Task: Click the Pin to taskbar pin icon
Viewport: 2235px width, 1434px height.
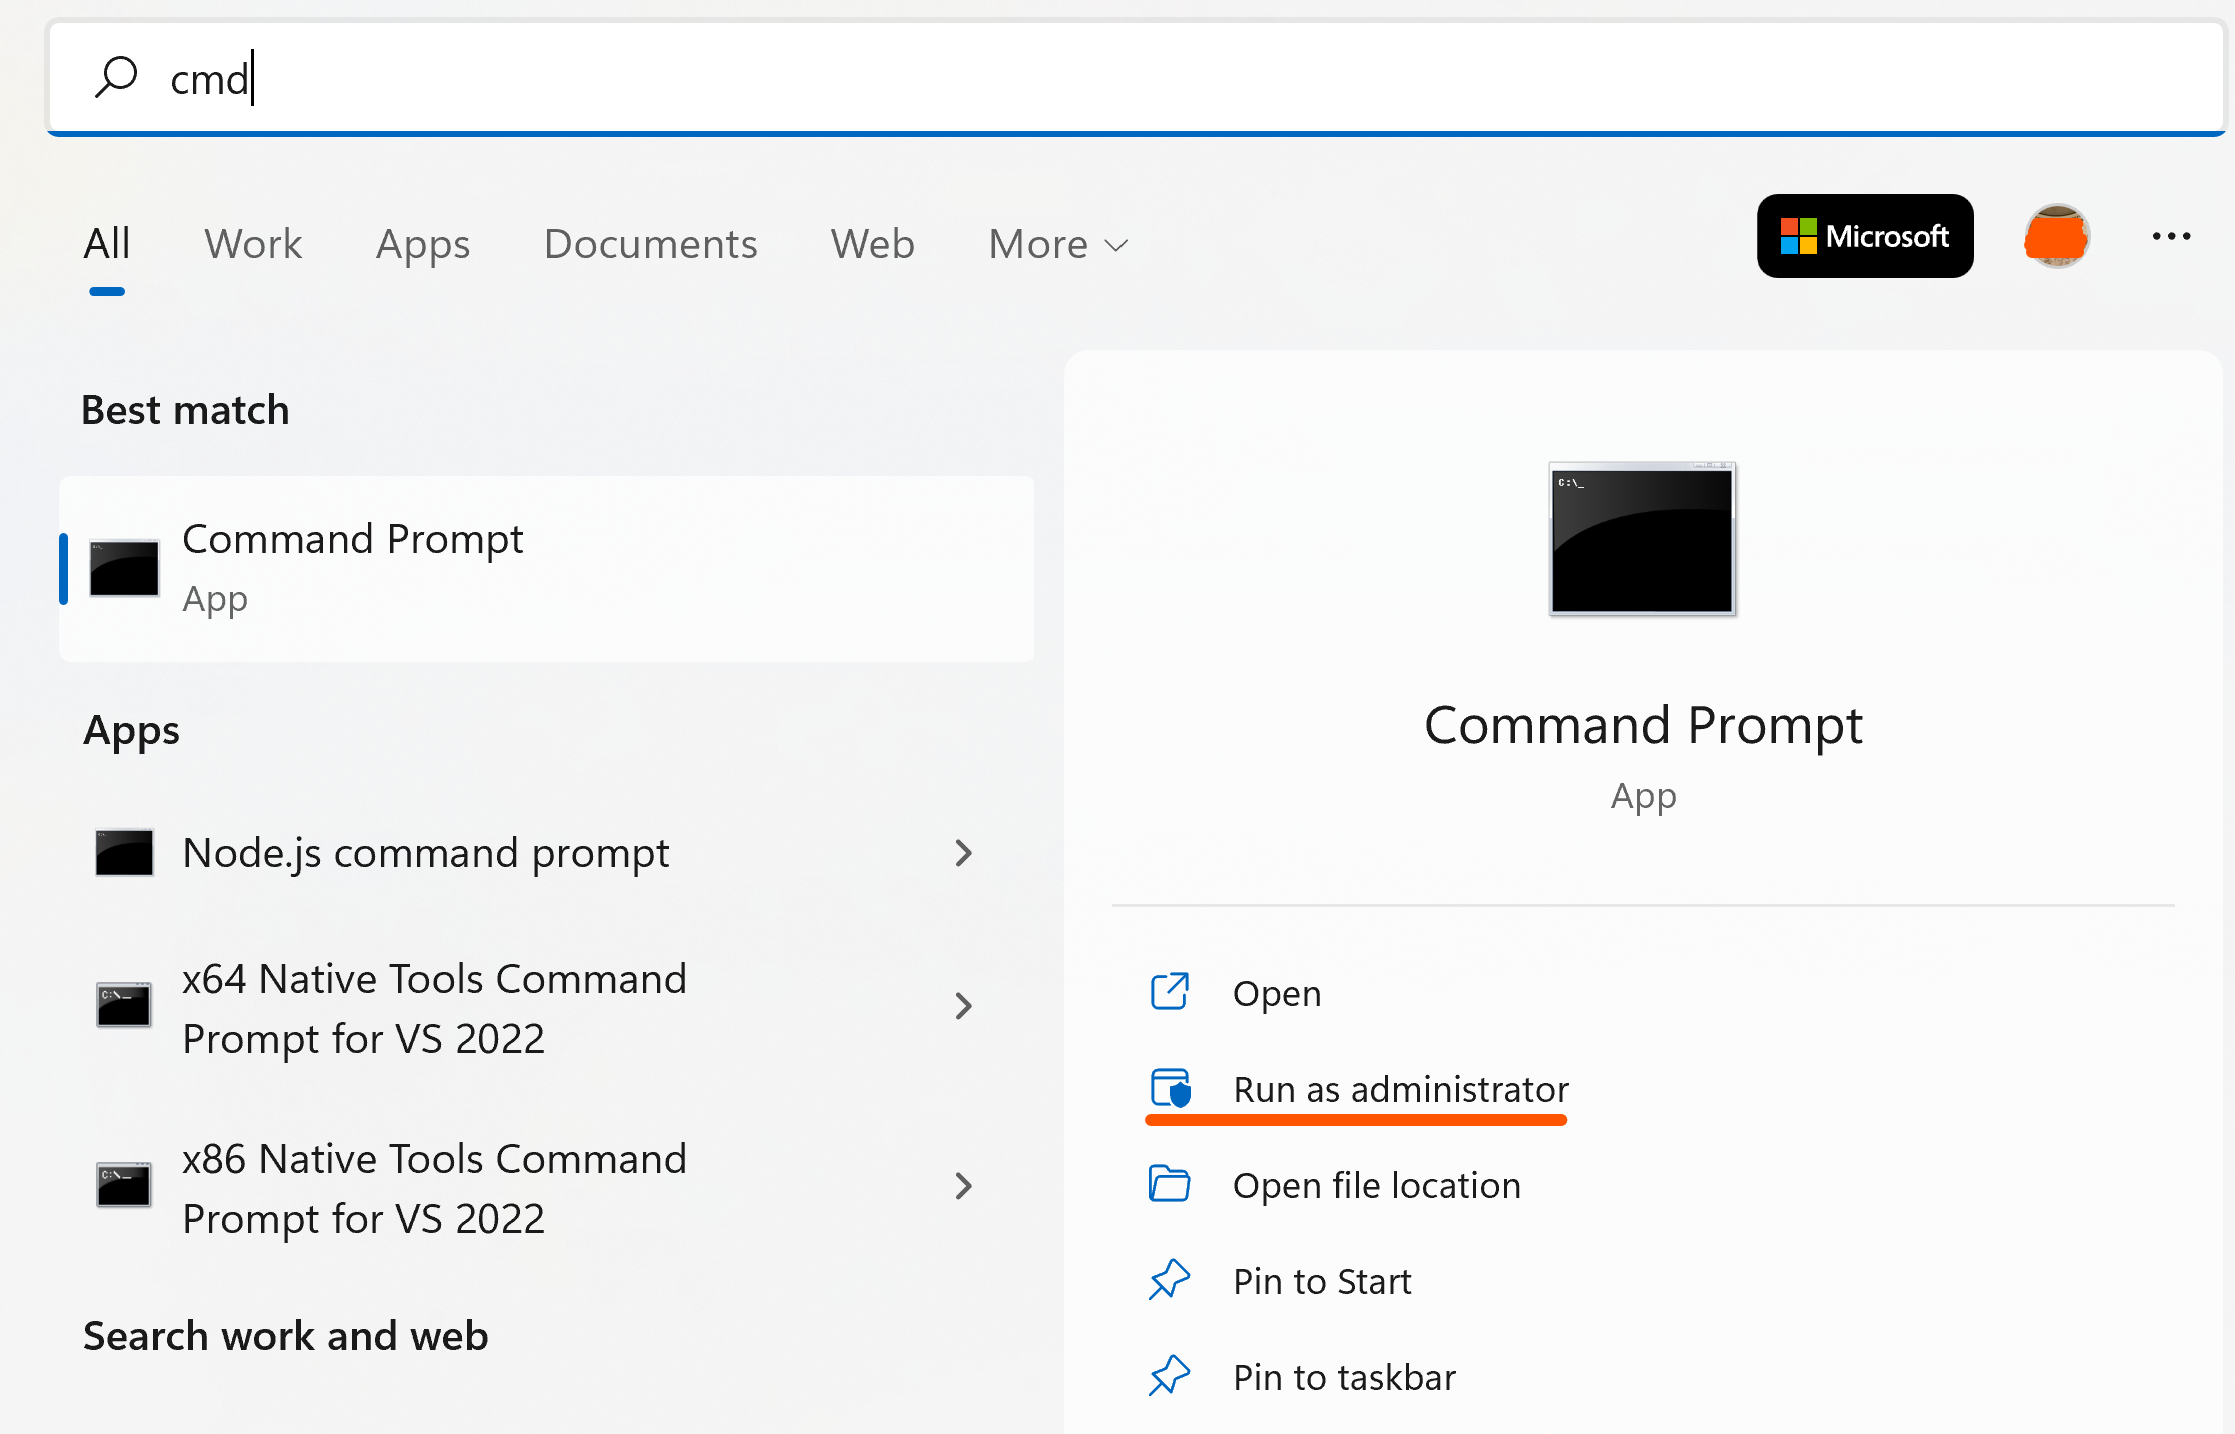Action: pyautogui.click(x=1170, y=1377)
